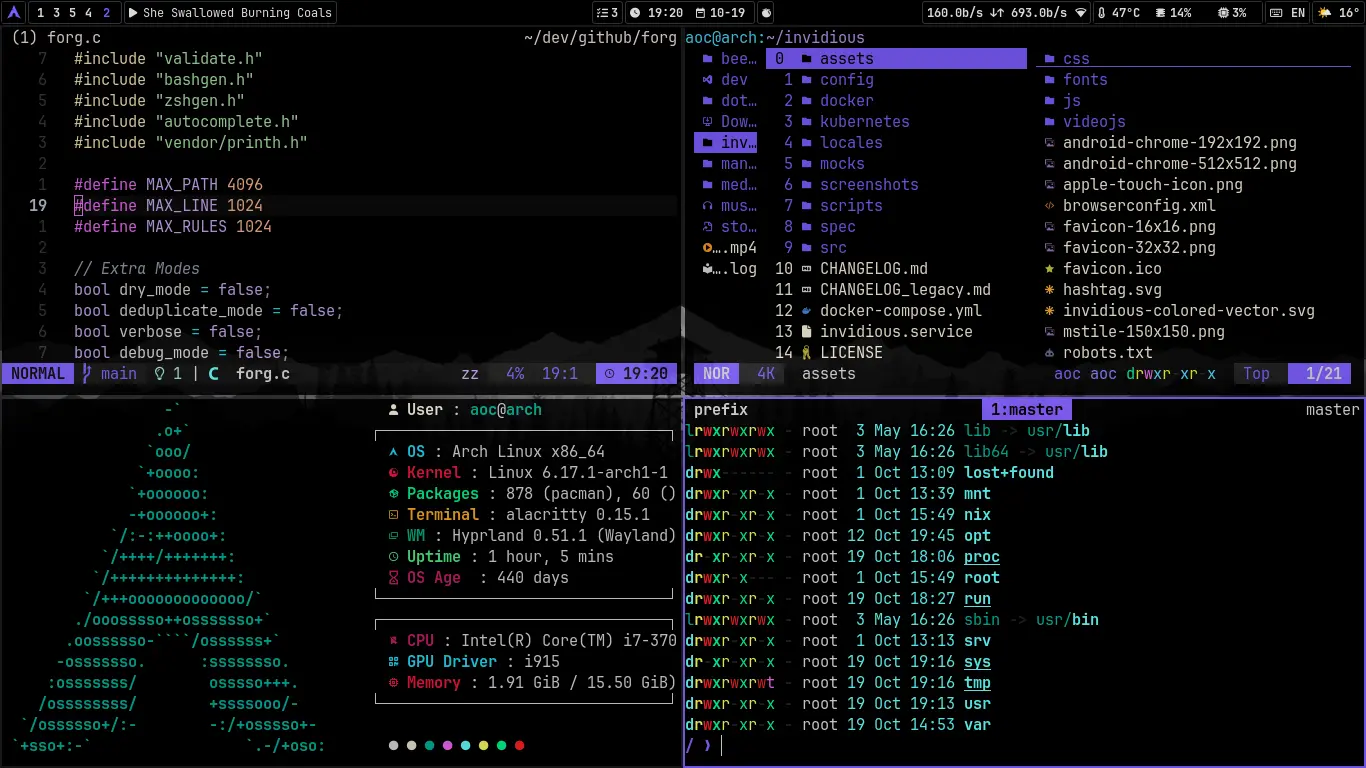The image size is (1366, 768).
Task: Click the Arch icon beside OS in fetch output
Action: pos(394,452)
